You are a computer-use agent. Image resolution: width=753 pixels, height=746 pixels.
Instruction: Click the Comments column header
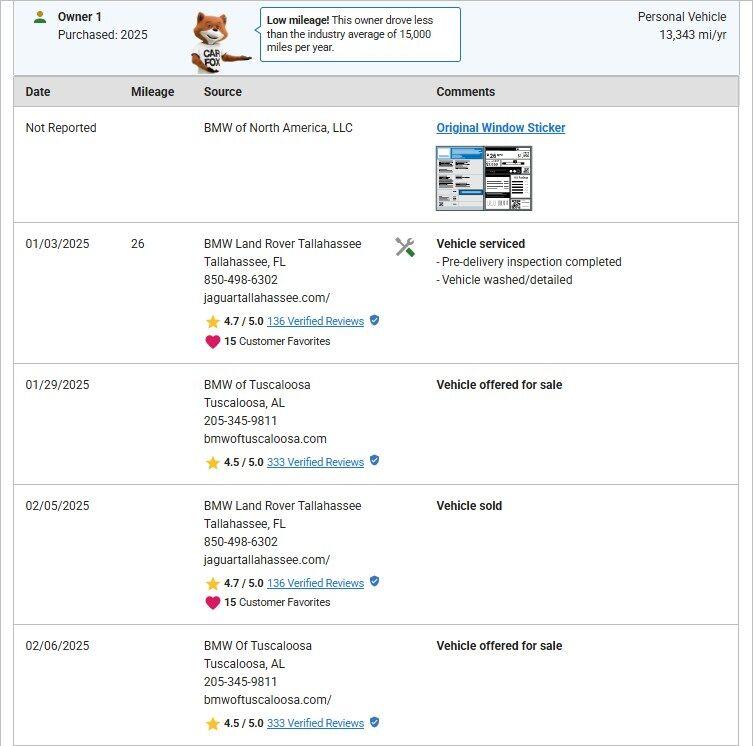pyautogui.click(x=465, y=92)
